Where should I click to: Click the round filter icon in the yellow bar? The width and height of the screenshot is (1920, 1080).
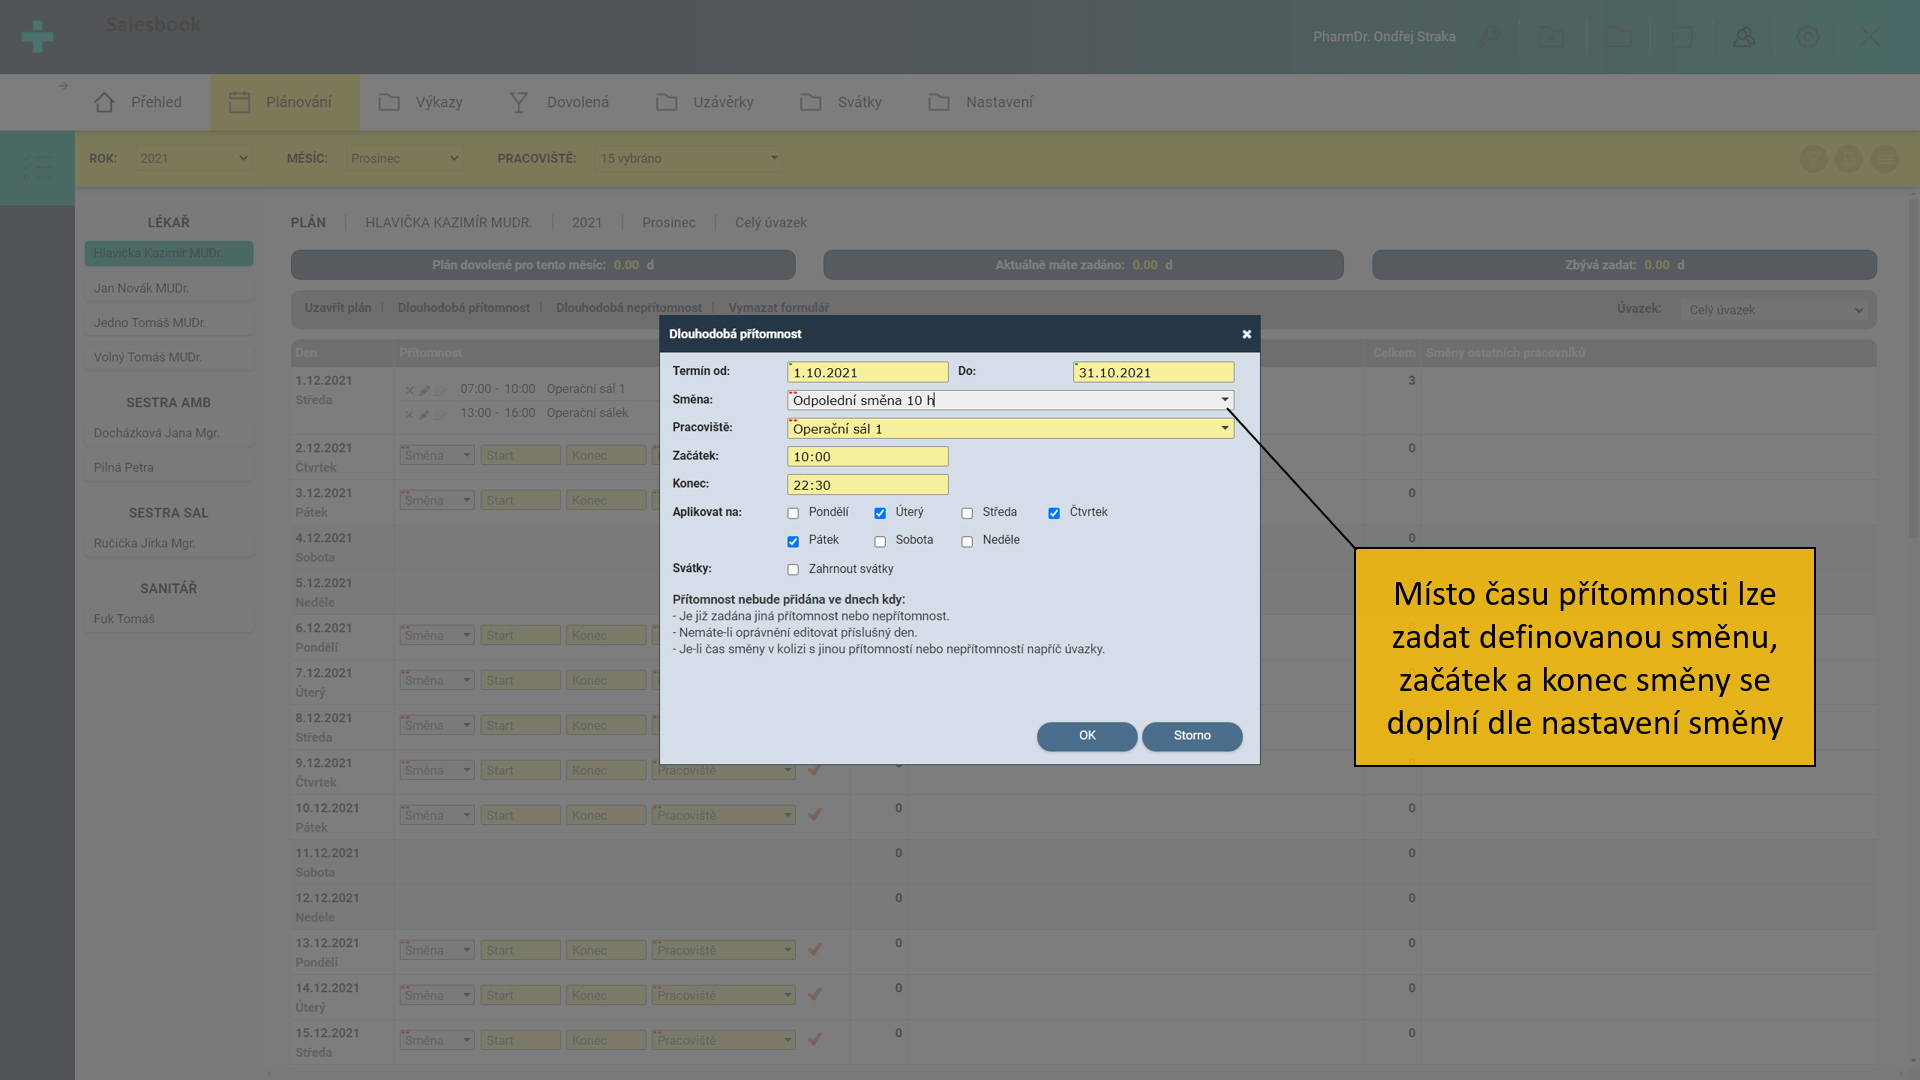click(1813, 159)
